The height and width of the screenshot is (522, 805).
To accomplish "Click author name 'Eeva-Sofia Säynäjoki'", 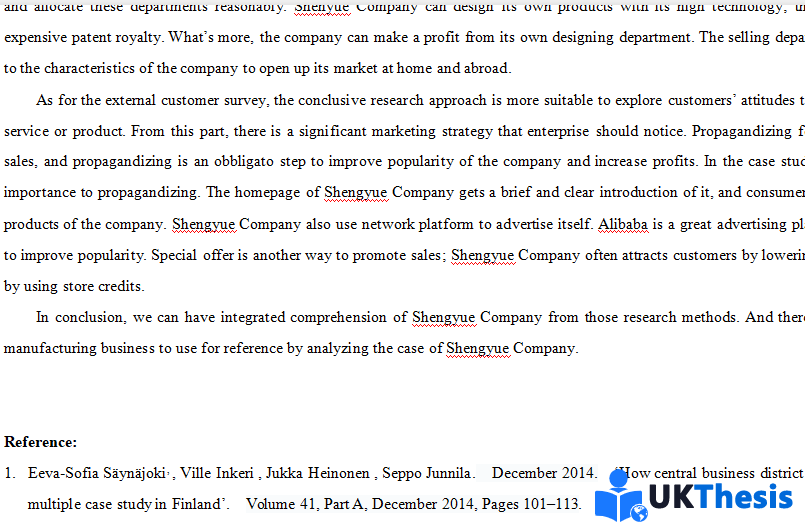I will click(96, 473).
